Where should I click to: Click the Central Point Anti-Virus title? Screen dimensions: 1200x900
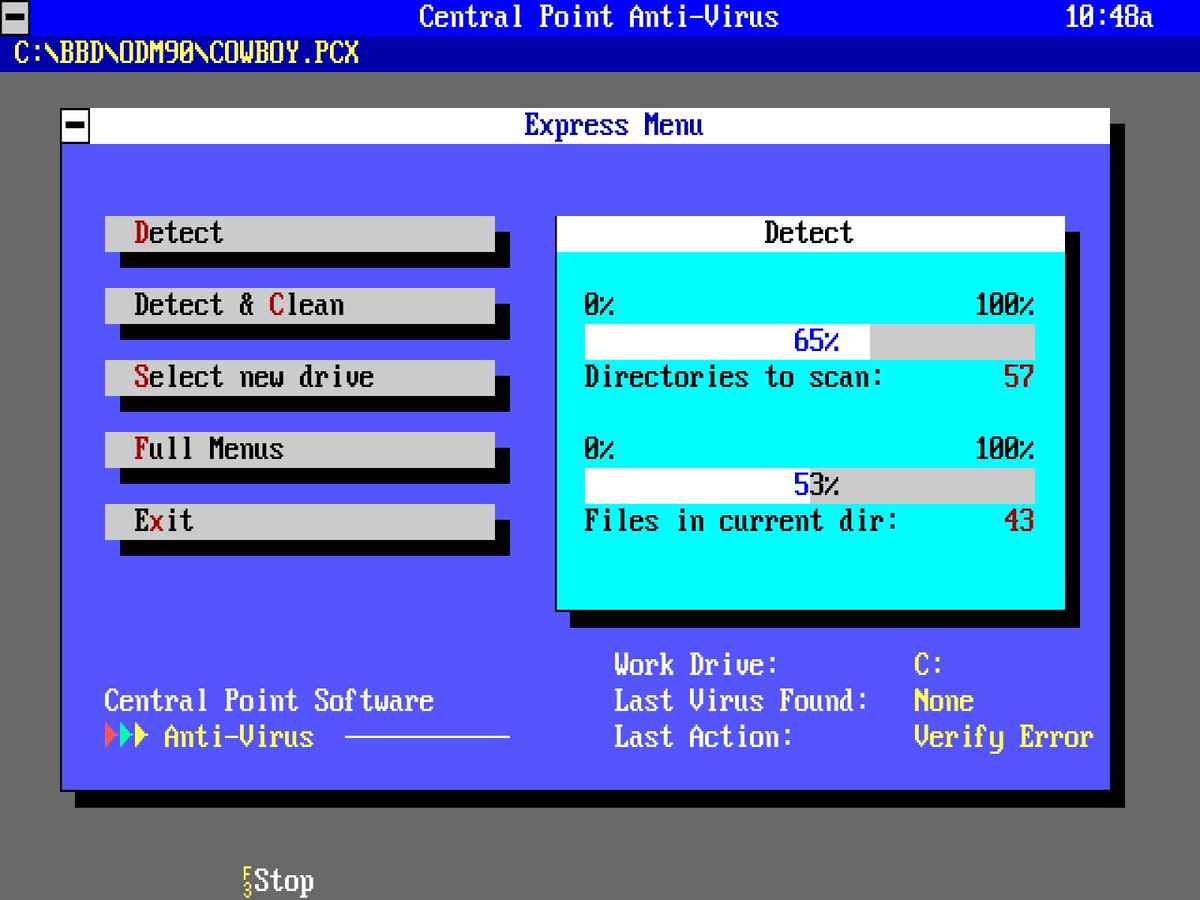click(599, 17)
